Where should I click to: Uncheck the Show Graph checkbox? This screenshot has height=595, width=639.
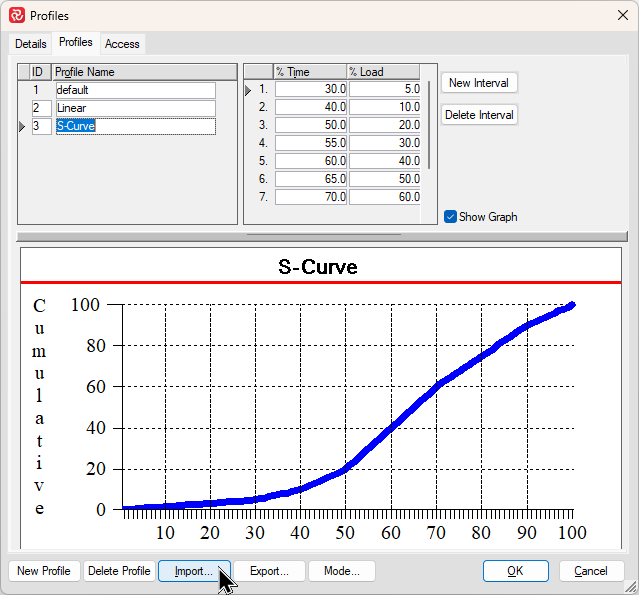click(x=451, y=217)
